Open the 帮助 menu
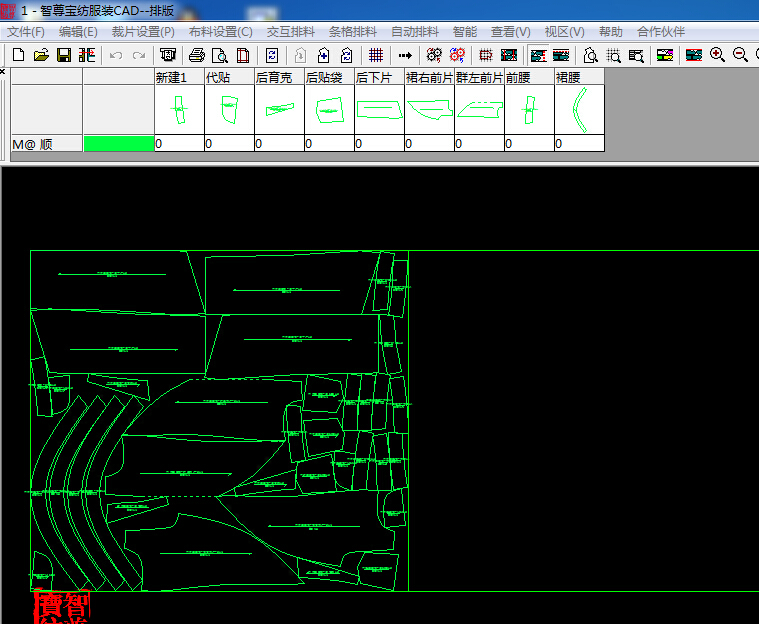This screenshot has width=759, height=624. pos(610,32)
